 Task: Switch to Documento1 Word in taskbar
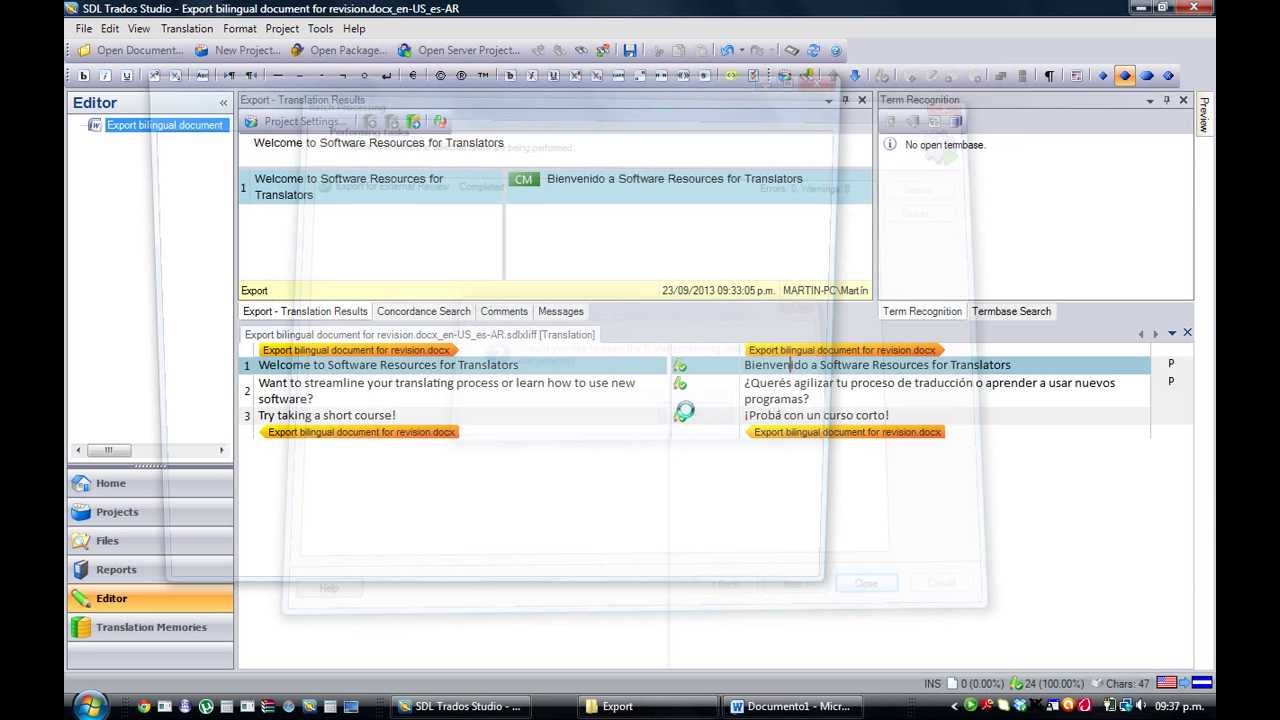coord(790,706)
